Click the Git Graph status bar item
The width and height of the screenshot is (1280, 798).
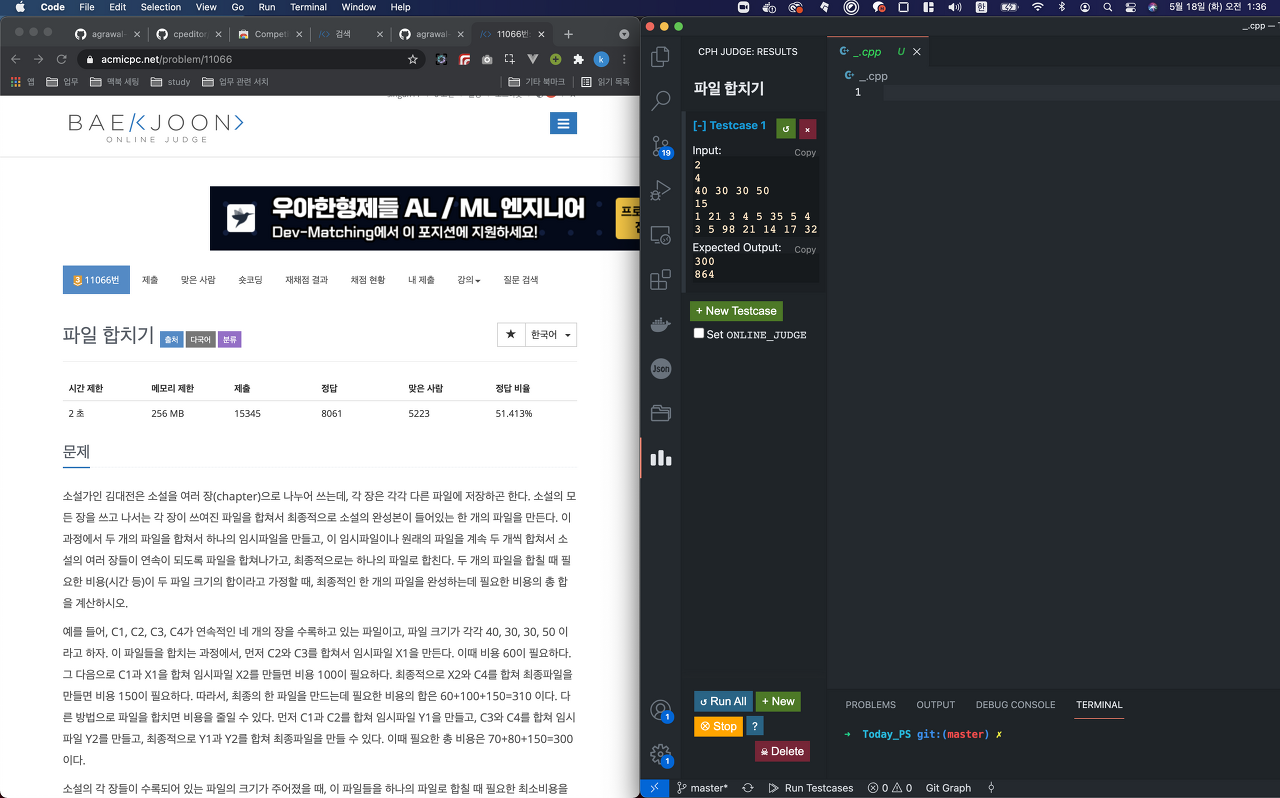point(948,788)
